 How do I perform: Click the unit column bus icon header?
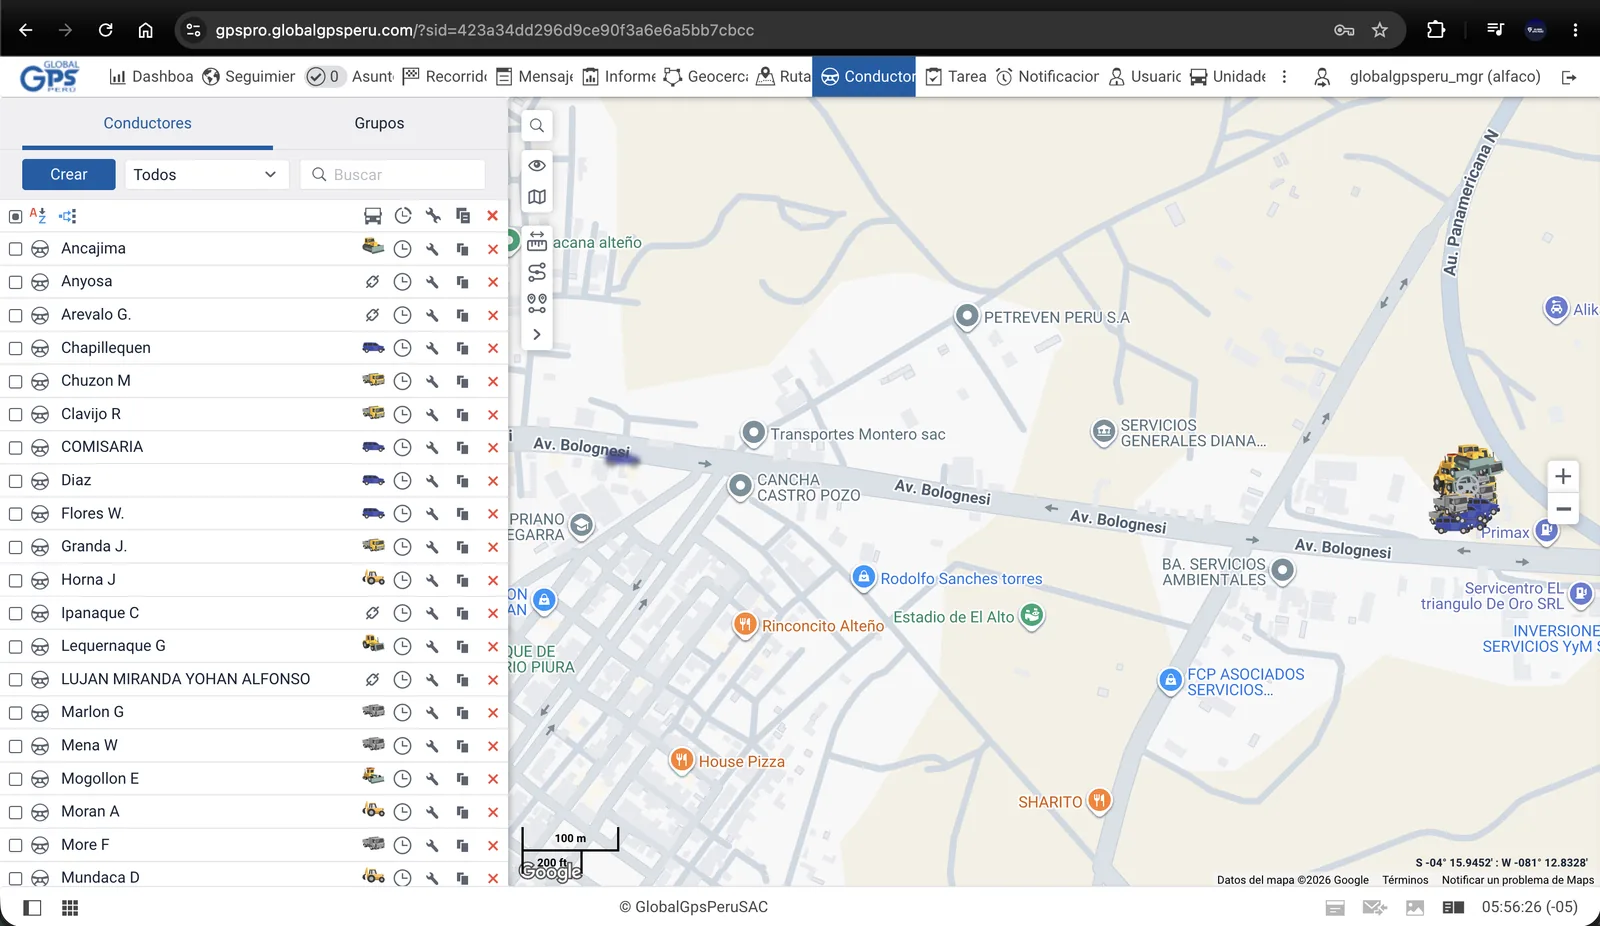pyautogui.click(x=373, y=216)
